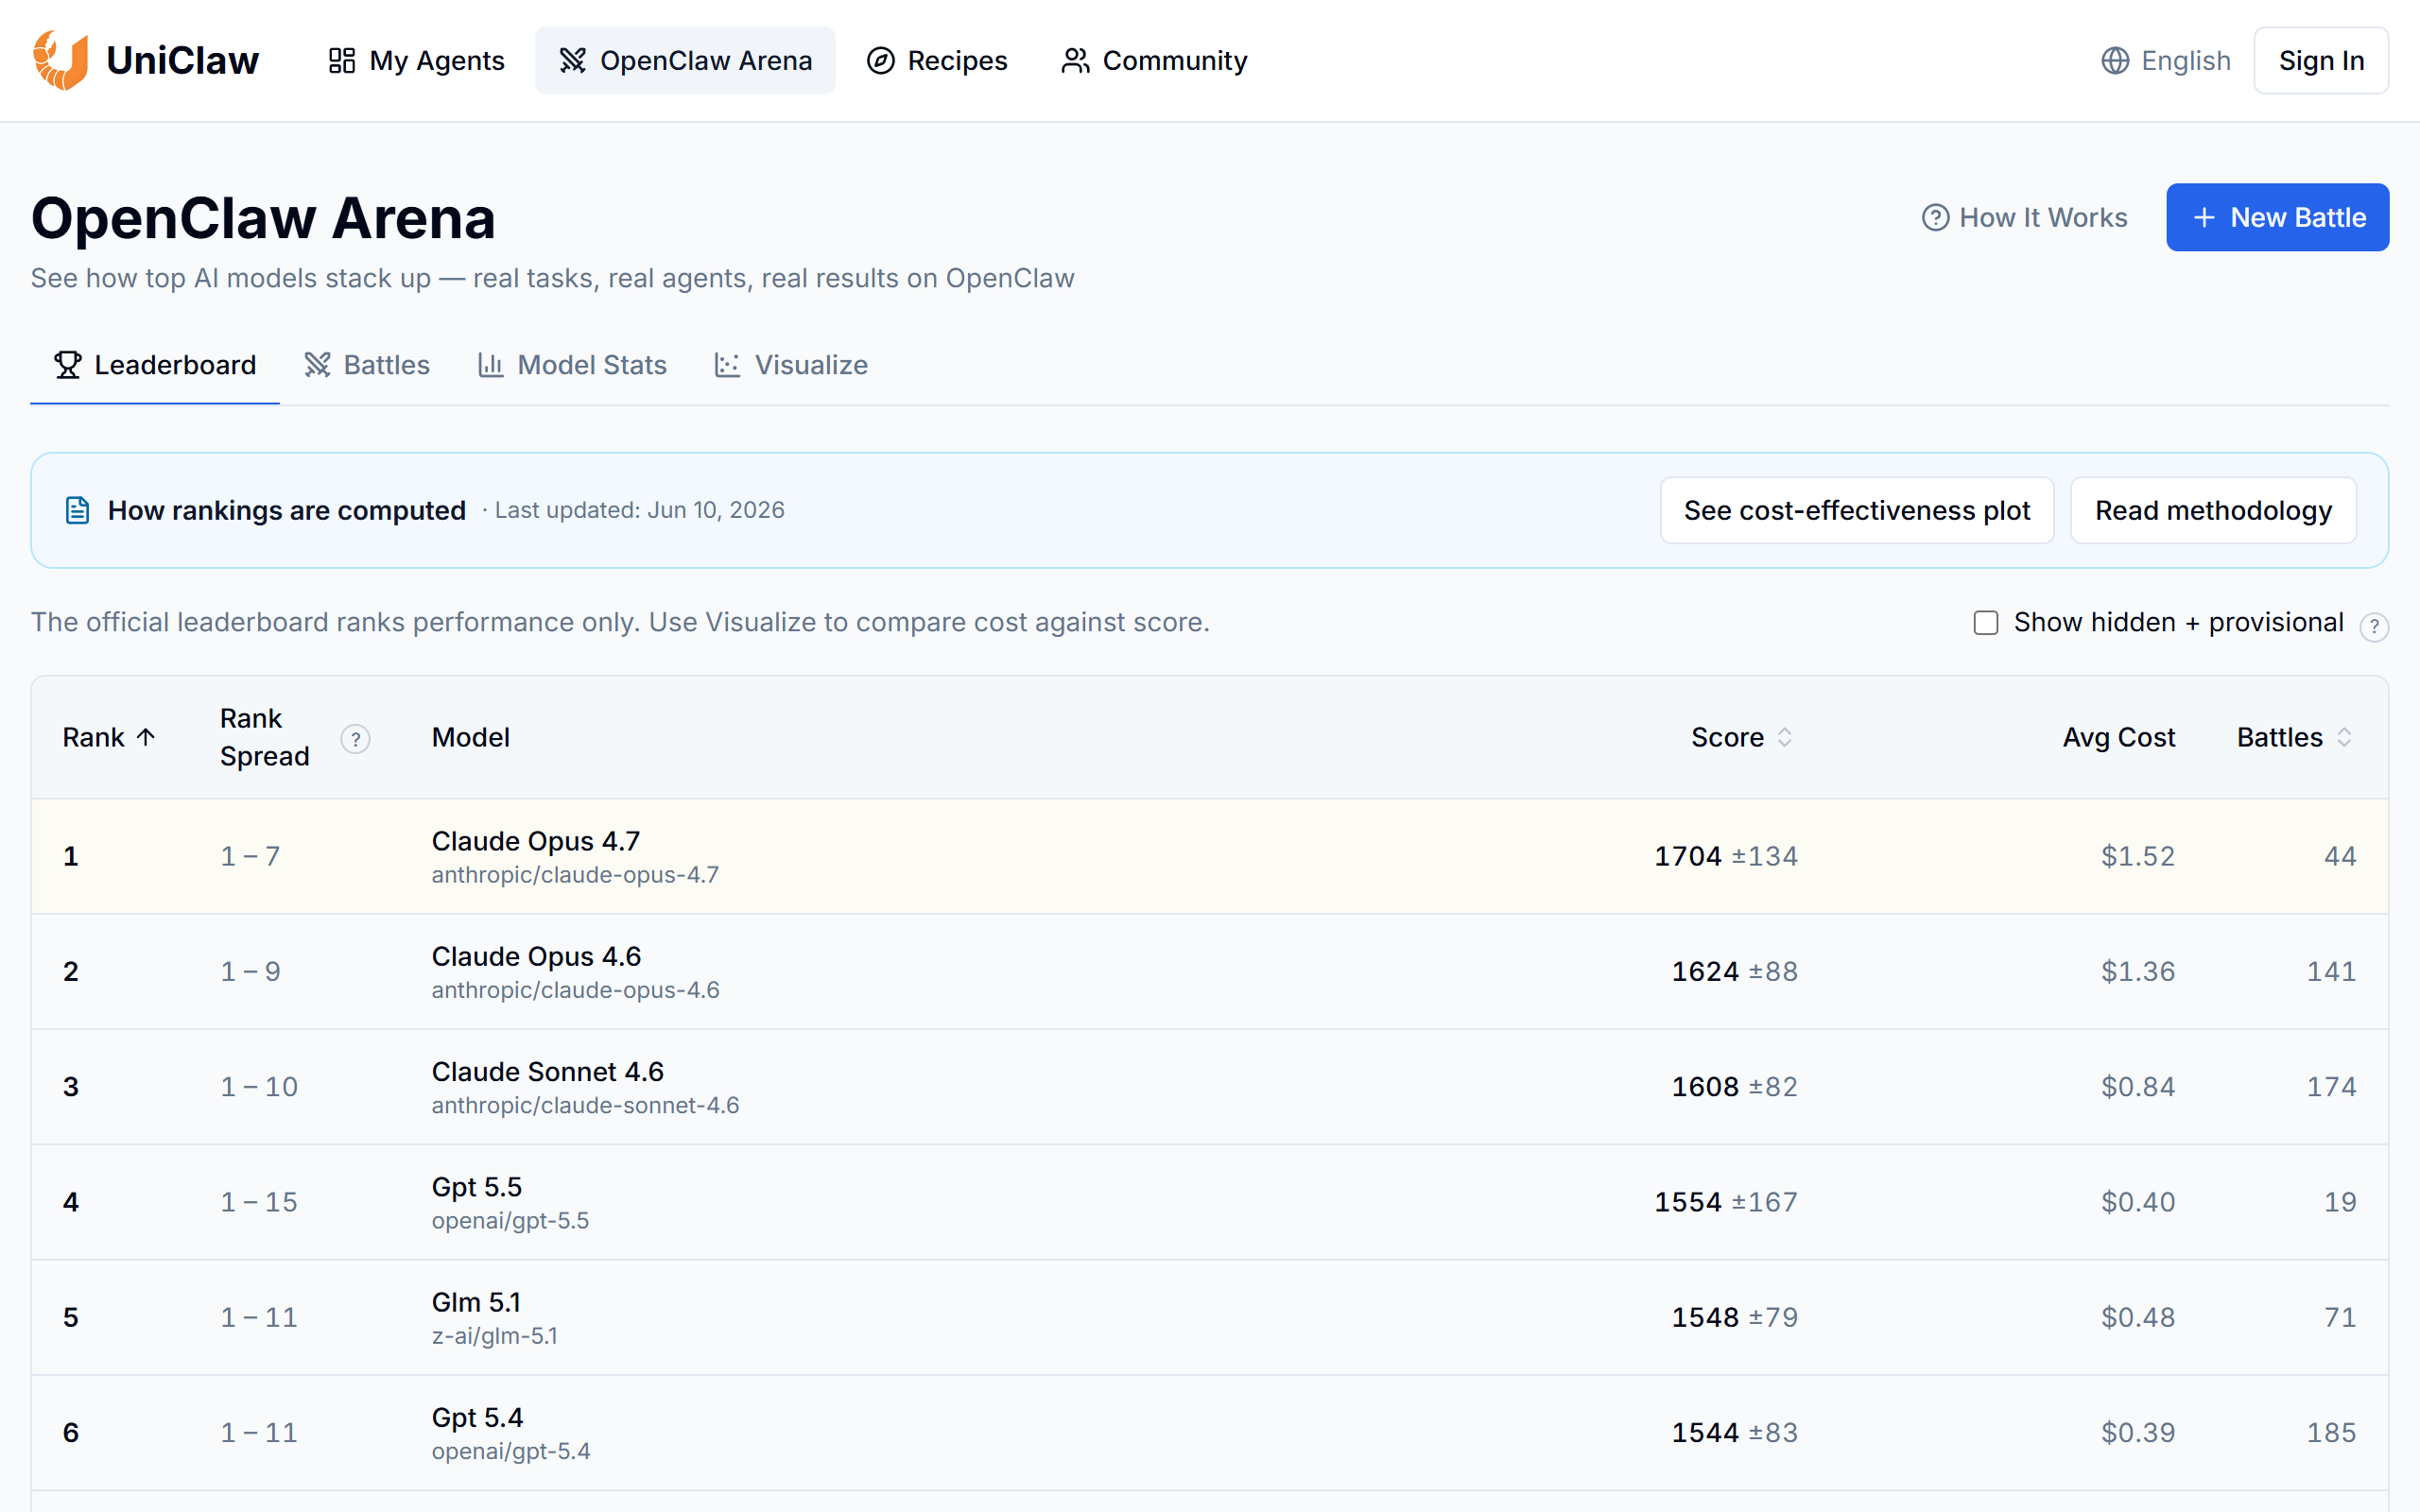Open the English language selector
The height and width of the screenshot is (1512, 2420).
point(2166,61)
